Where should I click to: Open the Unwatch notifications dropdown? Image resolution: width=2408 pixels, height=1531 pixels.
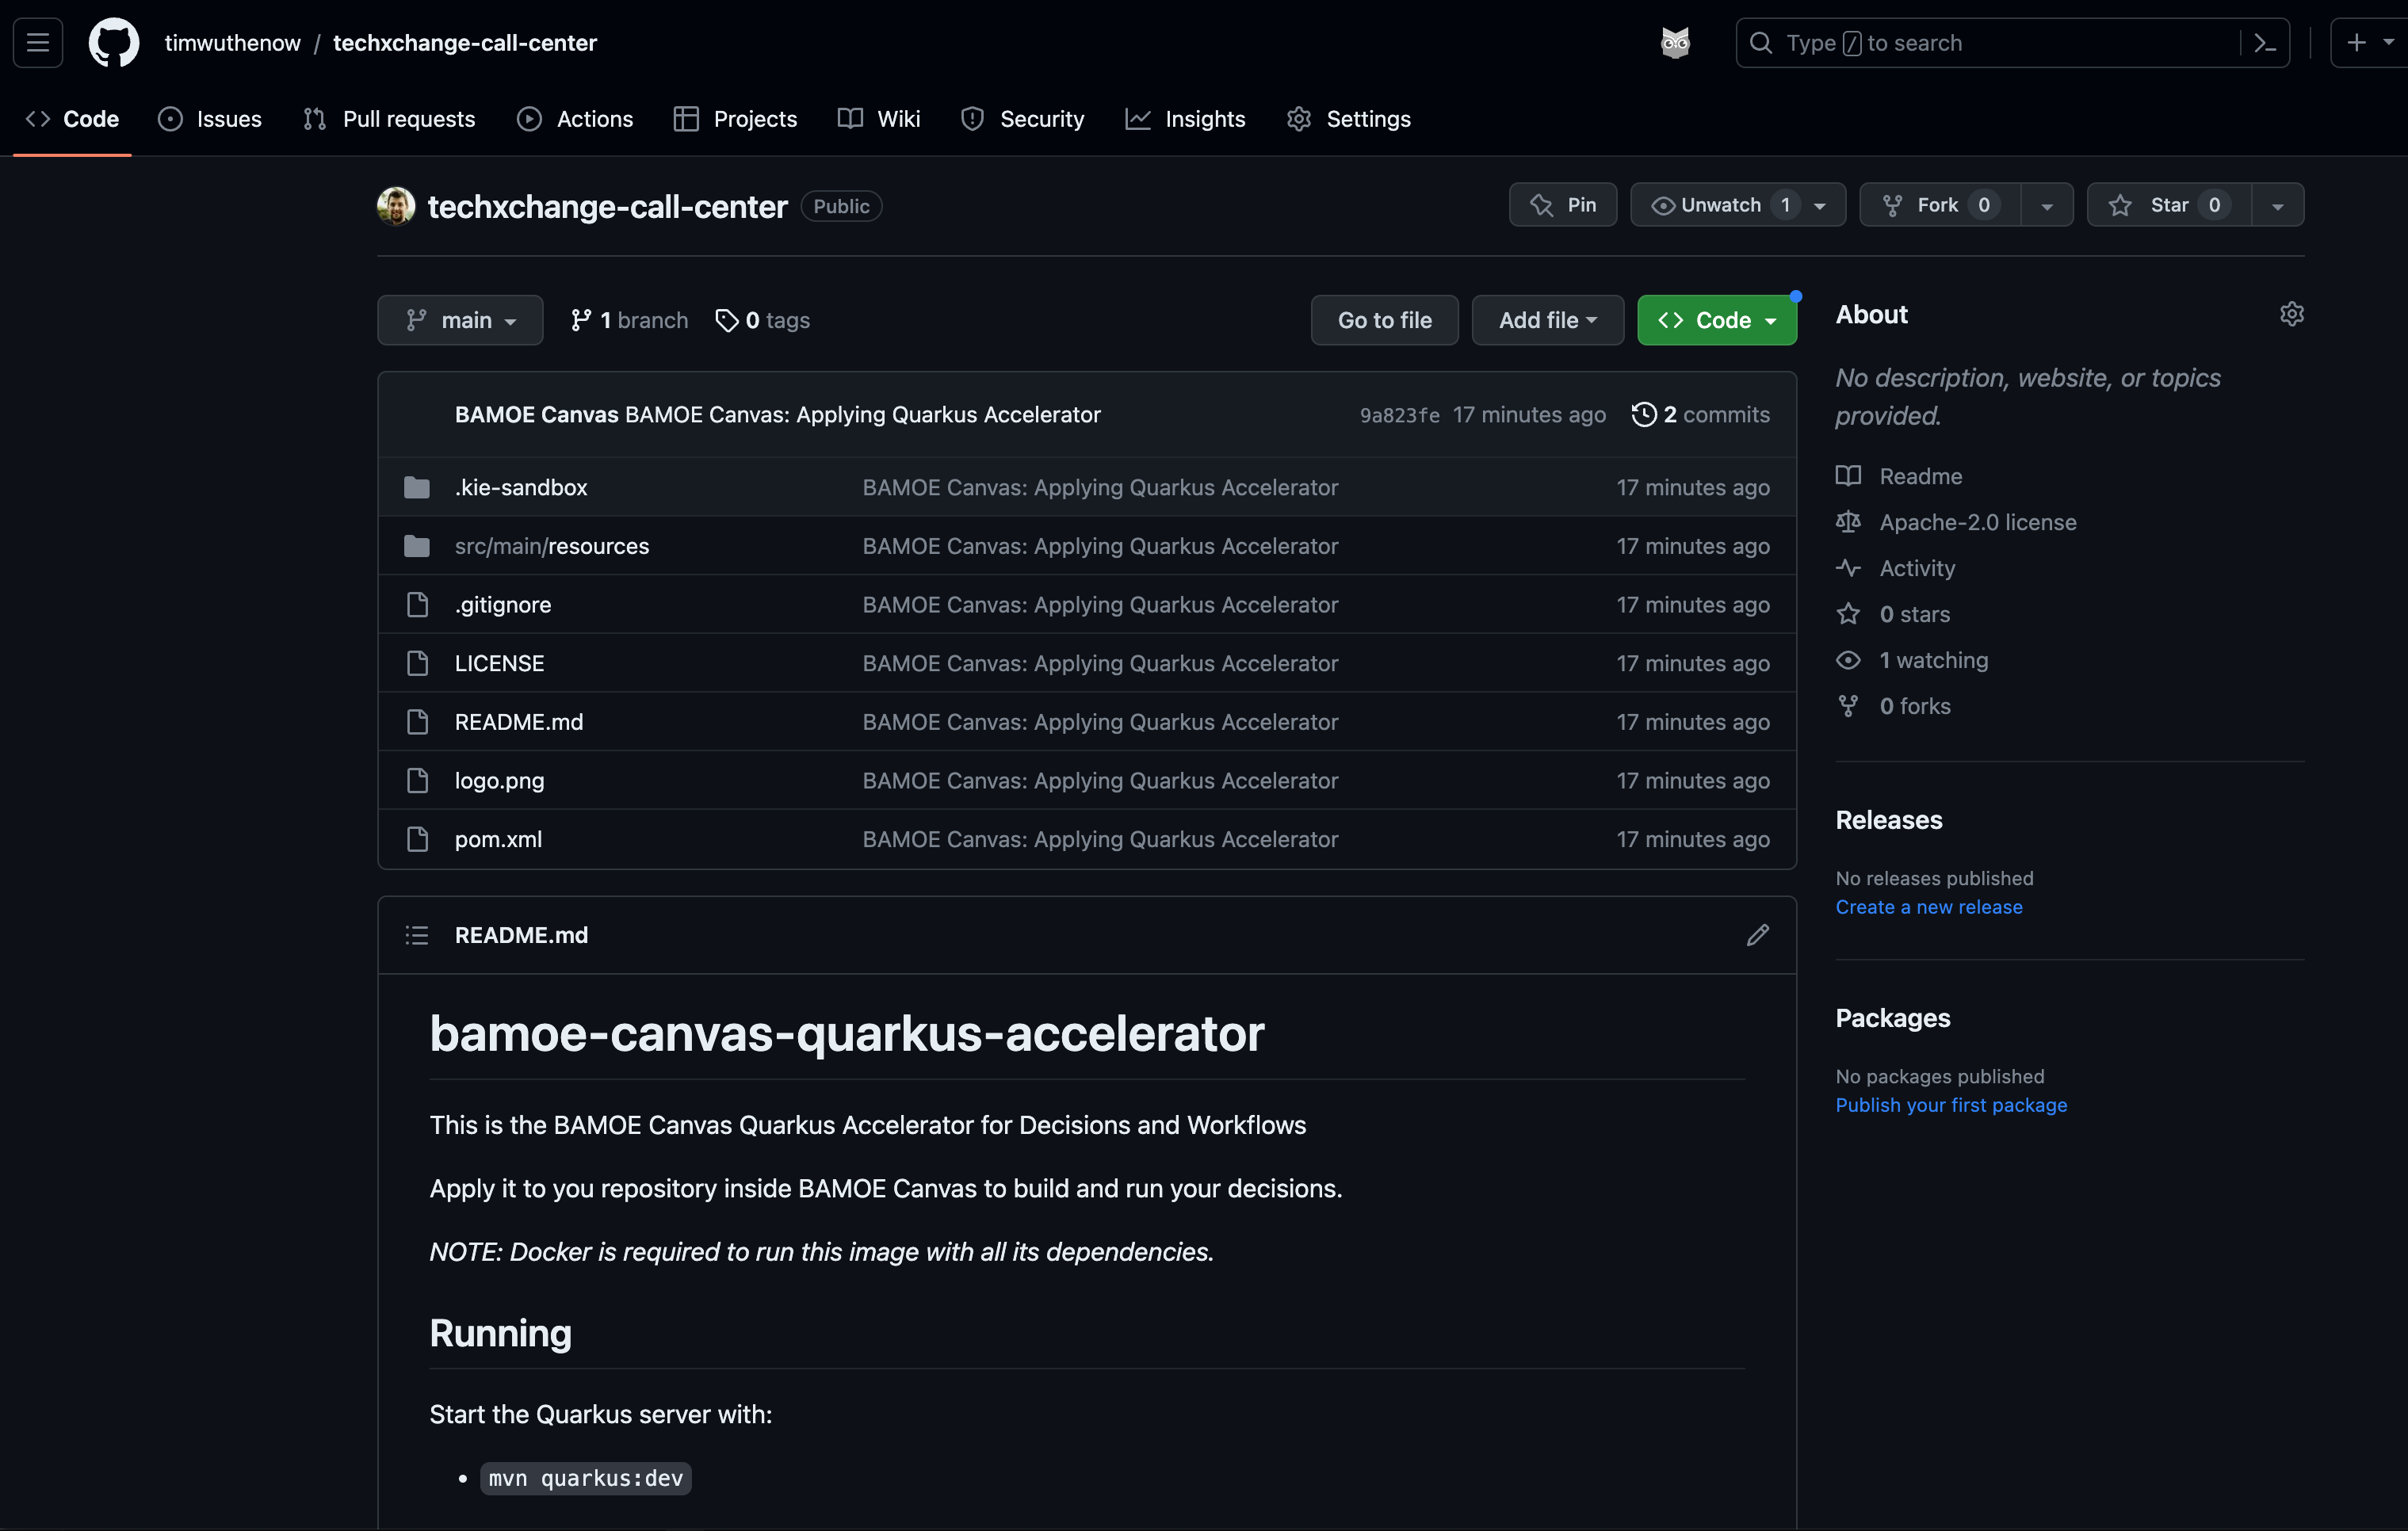pyautogui.click(x=1737, y=205)
